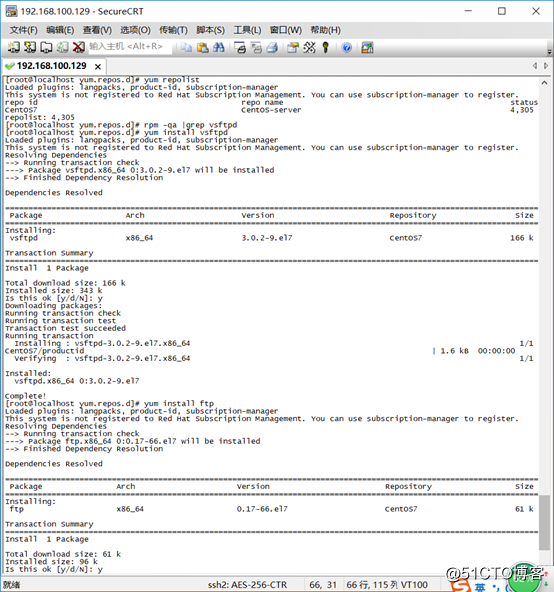Click the Disconnect red X icon
The image size is (554, 592).
pyautogui.click(x=79, y=47)
